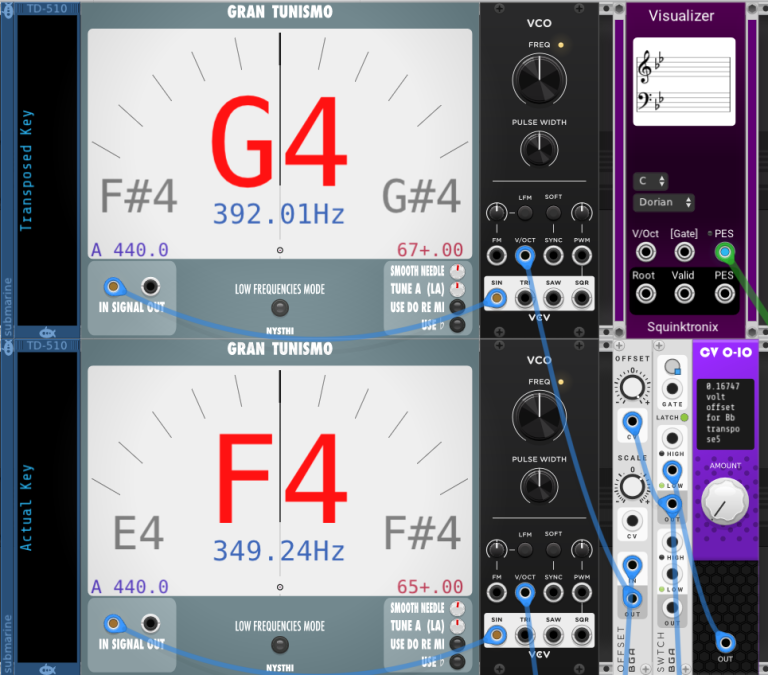The image size is (768, 675).
Task: Click Tune A (LA) knob on Actual Key tuner
Action: [x=457, y=626]
